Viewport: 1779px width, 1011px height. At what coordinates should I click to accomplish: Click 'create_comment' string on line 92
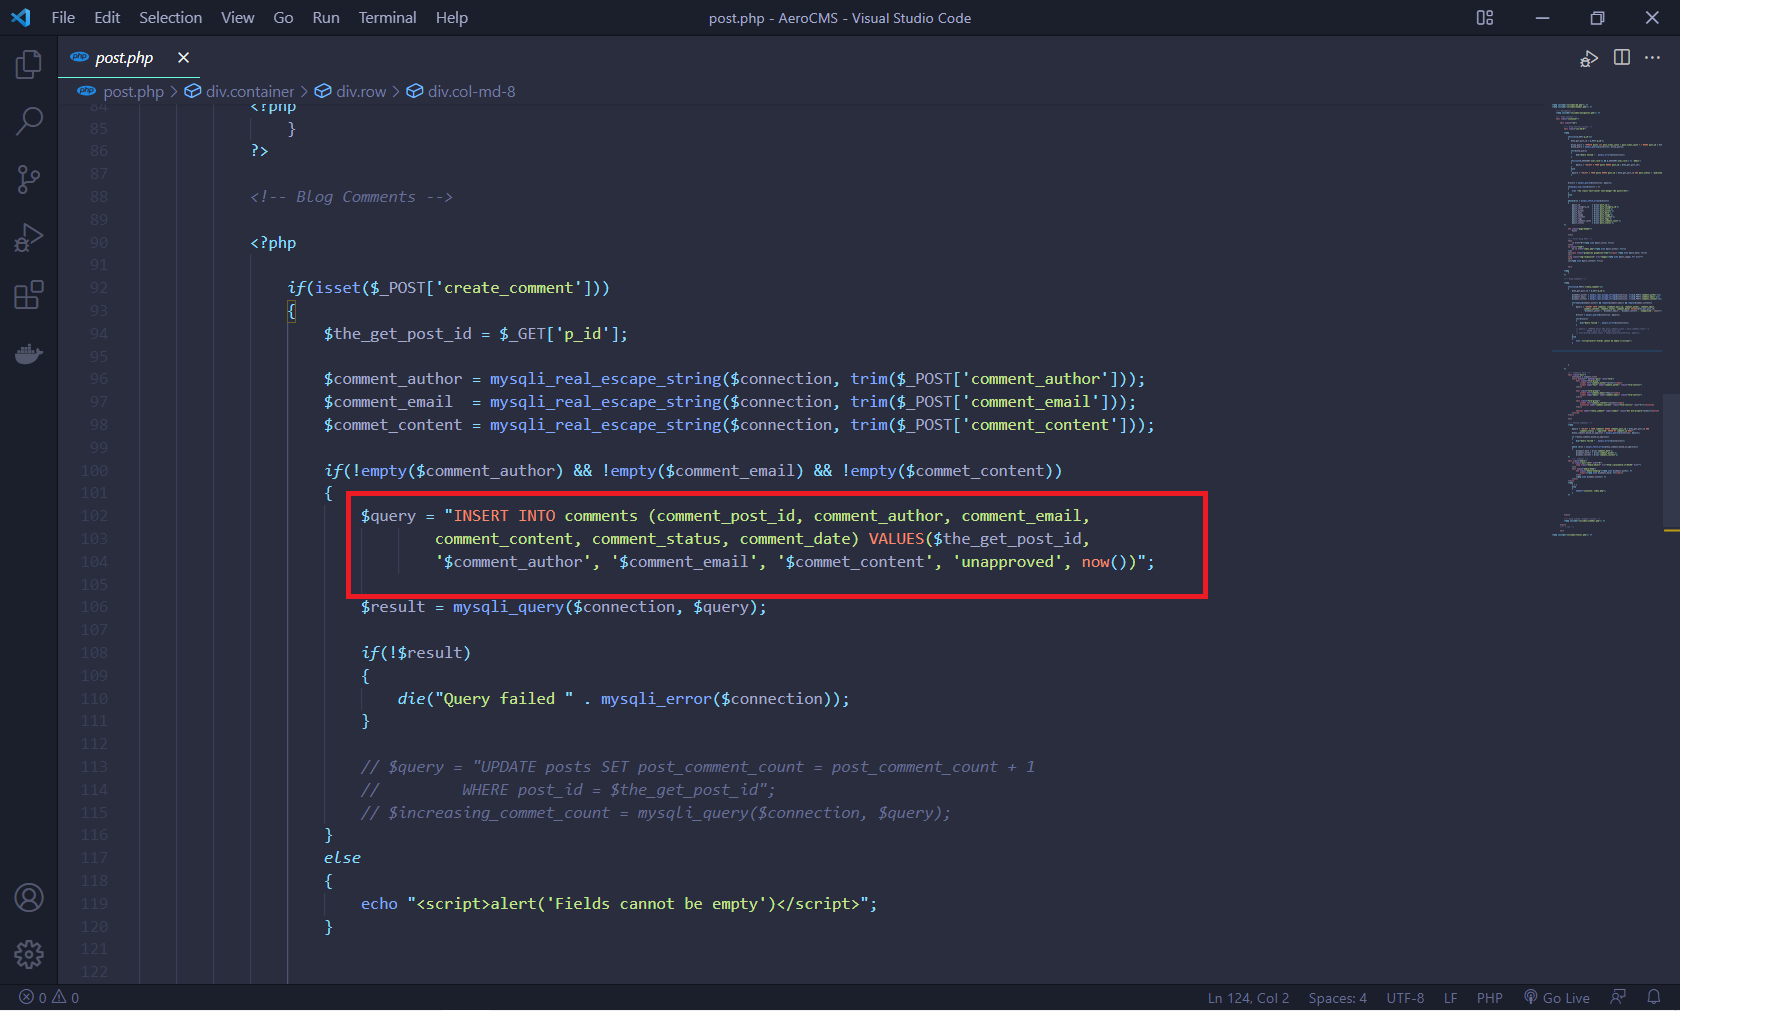(509, 288)
